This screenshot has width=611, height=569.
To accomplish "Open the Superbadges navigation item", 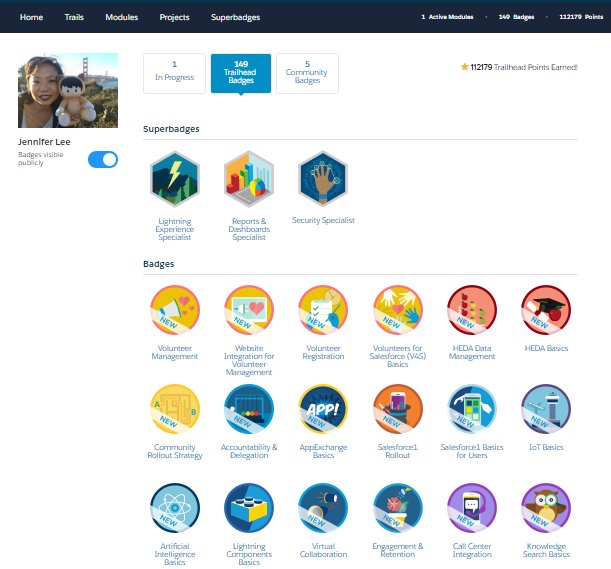I will coord(235,17).
